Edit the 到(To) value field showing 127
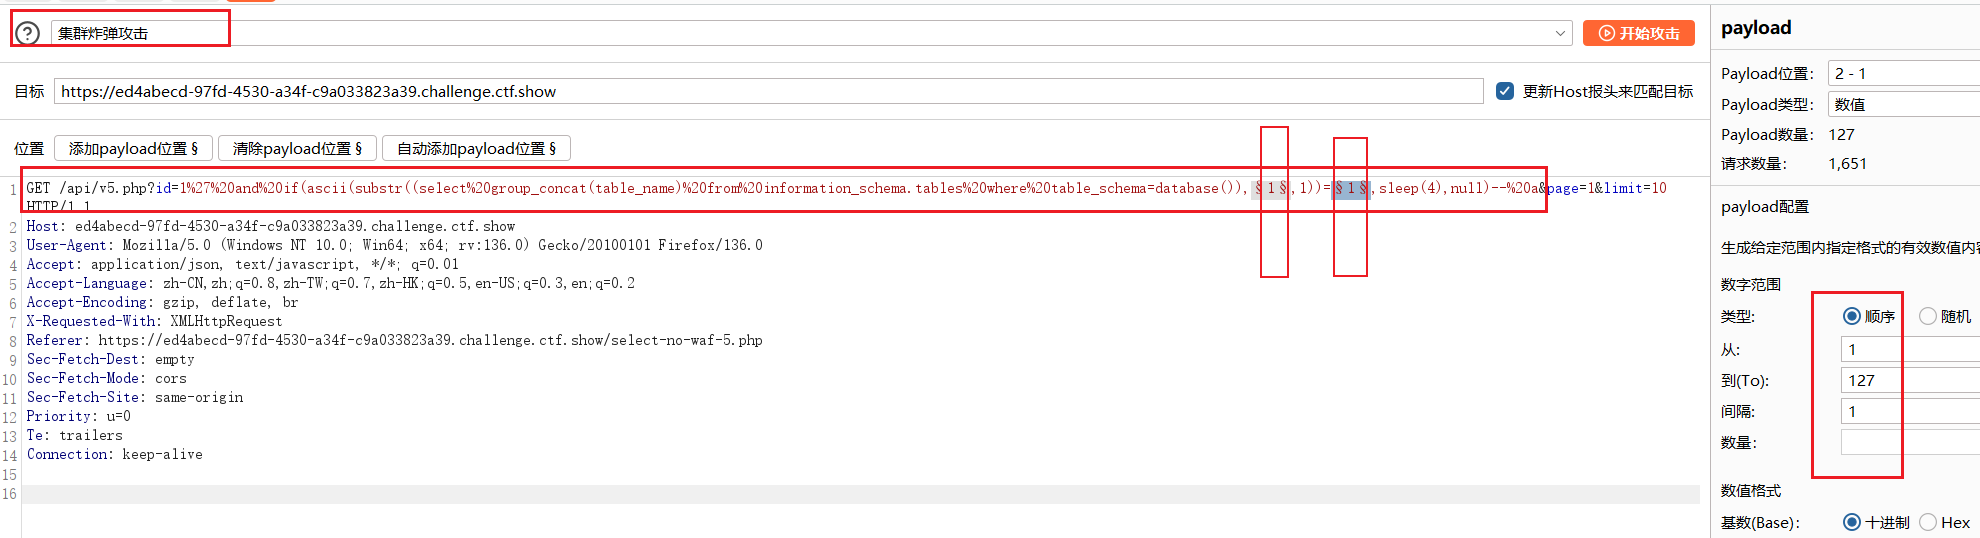 coord(1910,380)
